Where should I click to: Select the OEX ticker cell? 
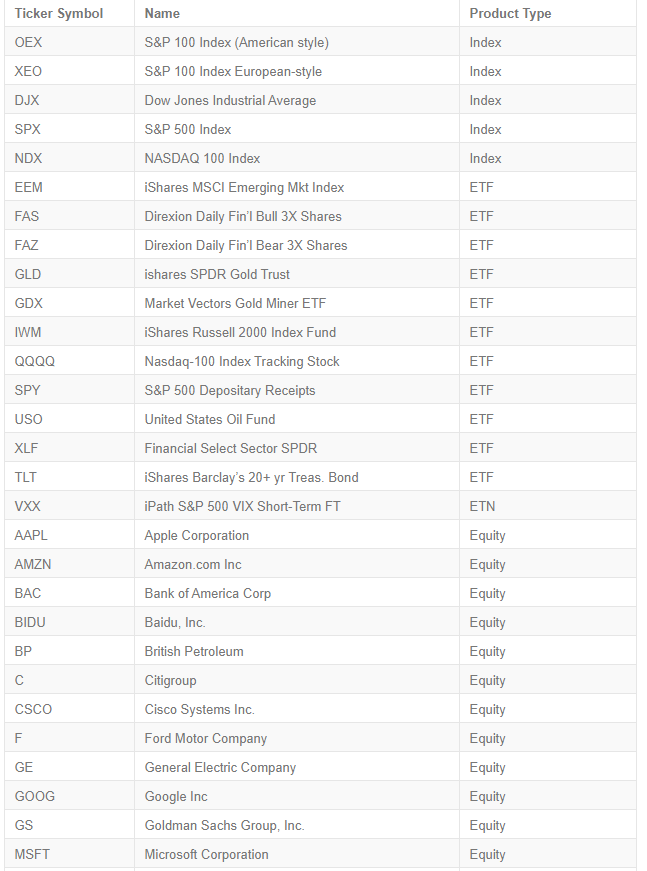point(29,42)
